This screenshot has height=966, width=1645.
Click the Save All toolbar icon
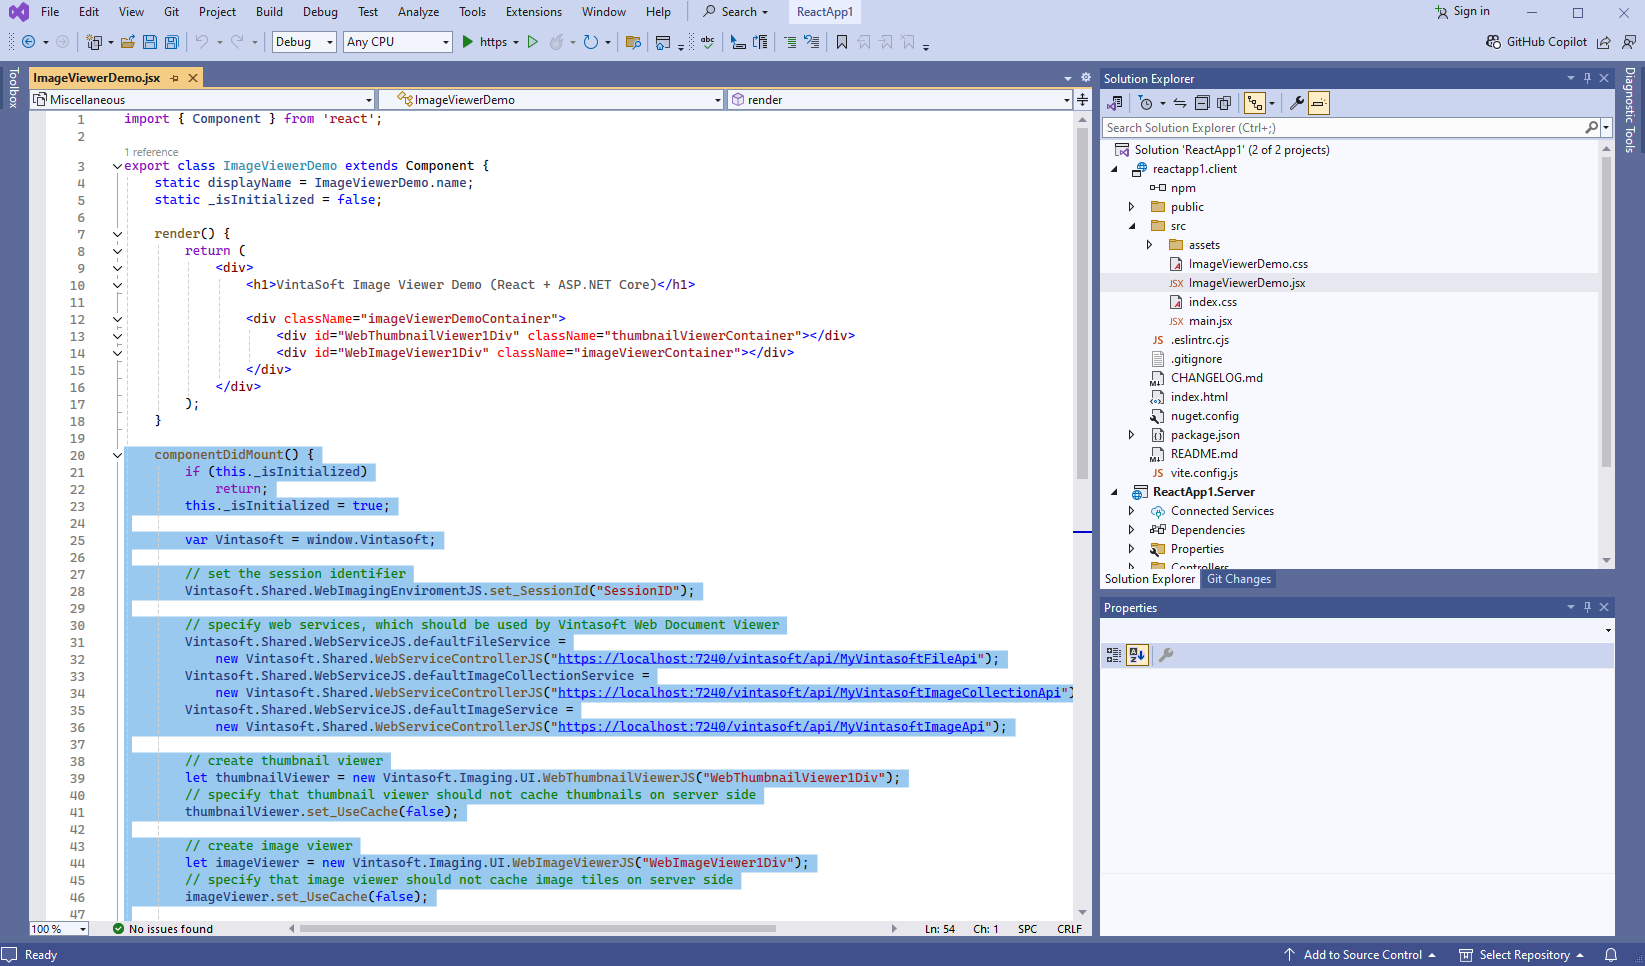click(x=171, y=42)
